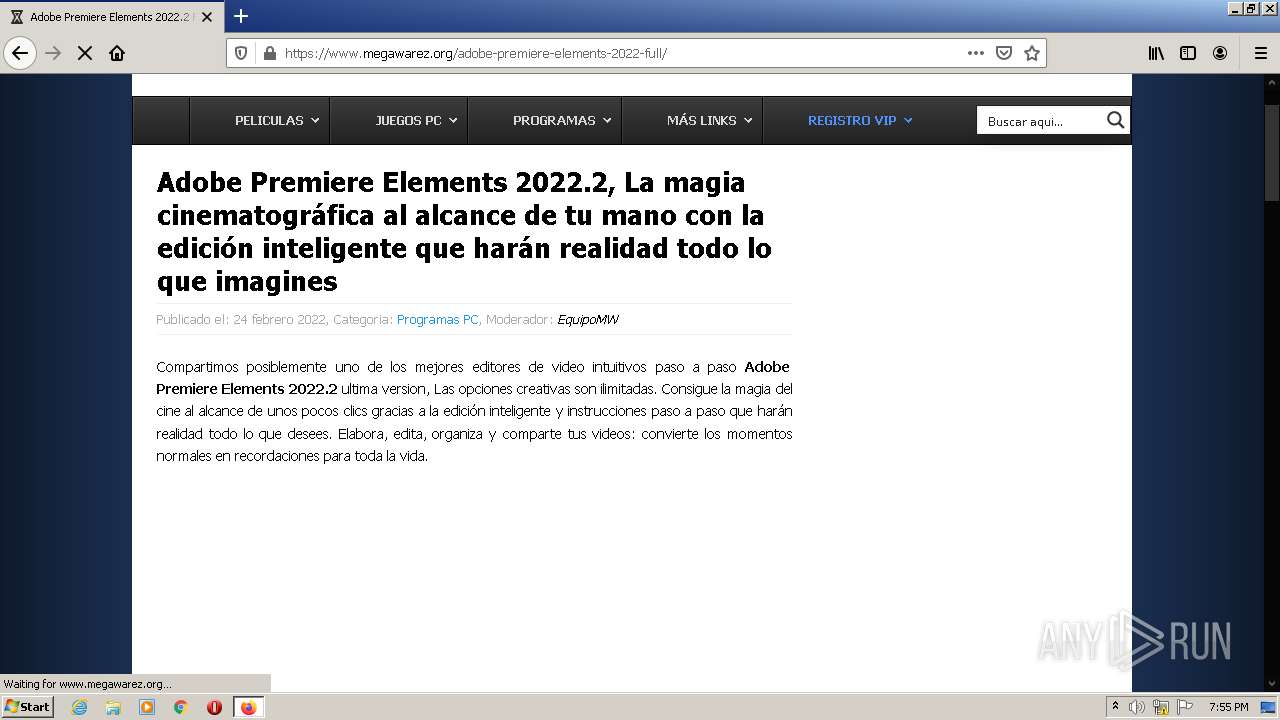
Task: Open tracking protection shield info
Action: (241, 53)
